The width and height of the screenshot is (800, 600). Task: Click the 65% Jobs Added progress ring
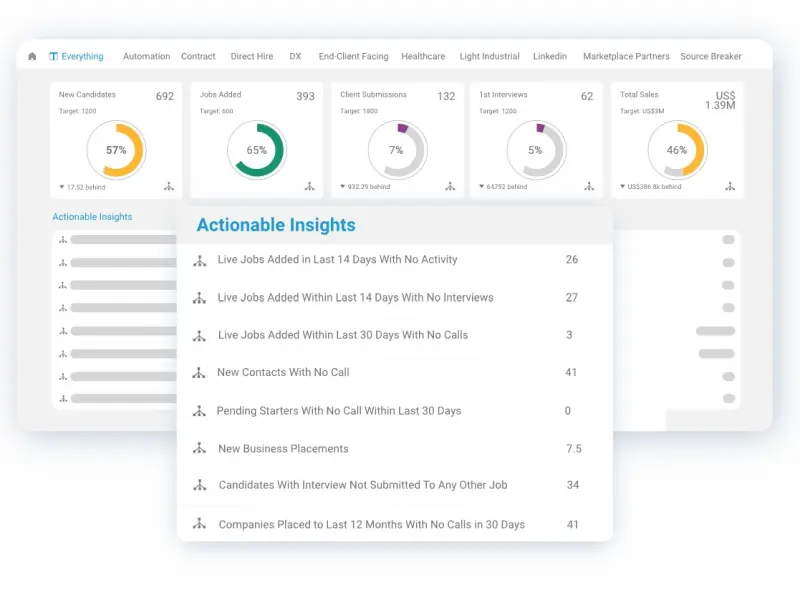point(256,150)
